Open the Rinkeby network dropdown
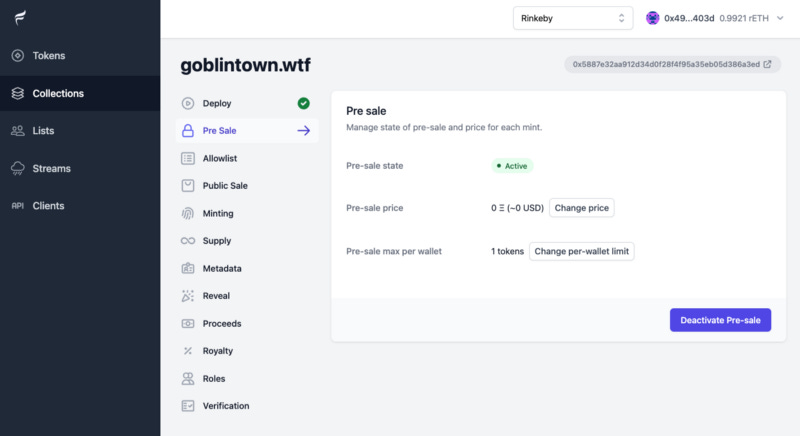The width and height of the screenshot is (800, 436). (x=573, y=18)
